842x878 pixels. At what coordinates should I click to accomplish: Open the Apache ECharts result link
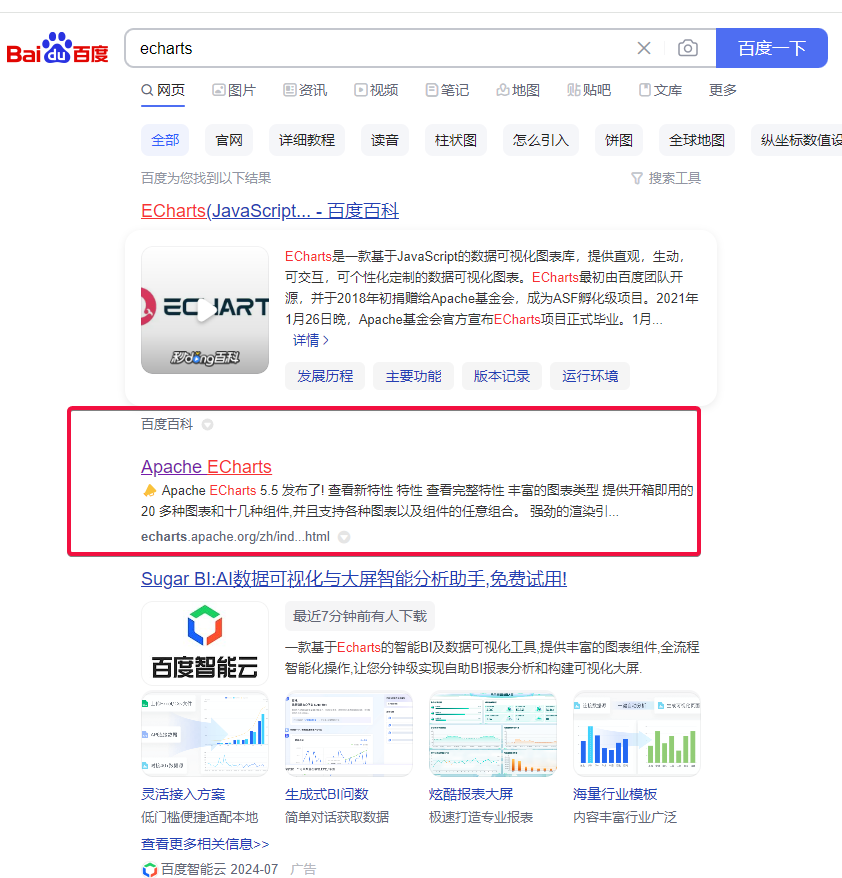click(x=206, y=467)
